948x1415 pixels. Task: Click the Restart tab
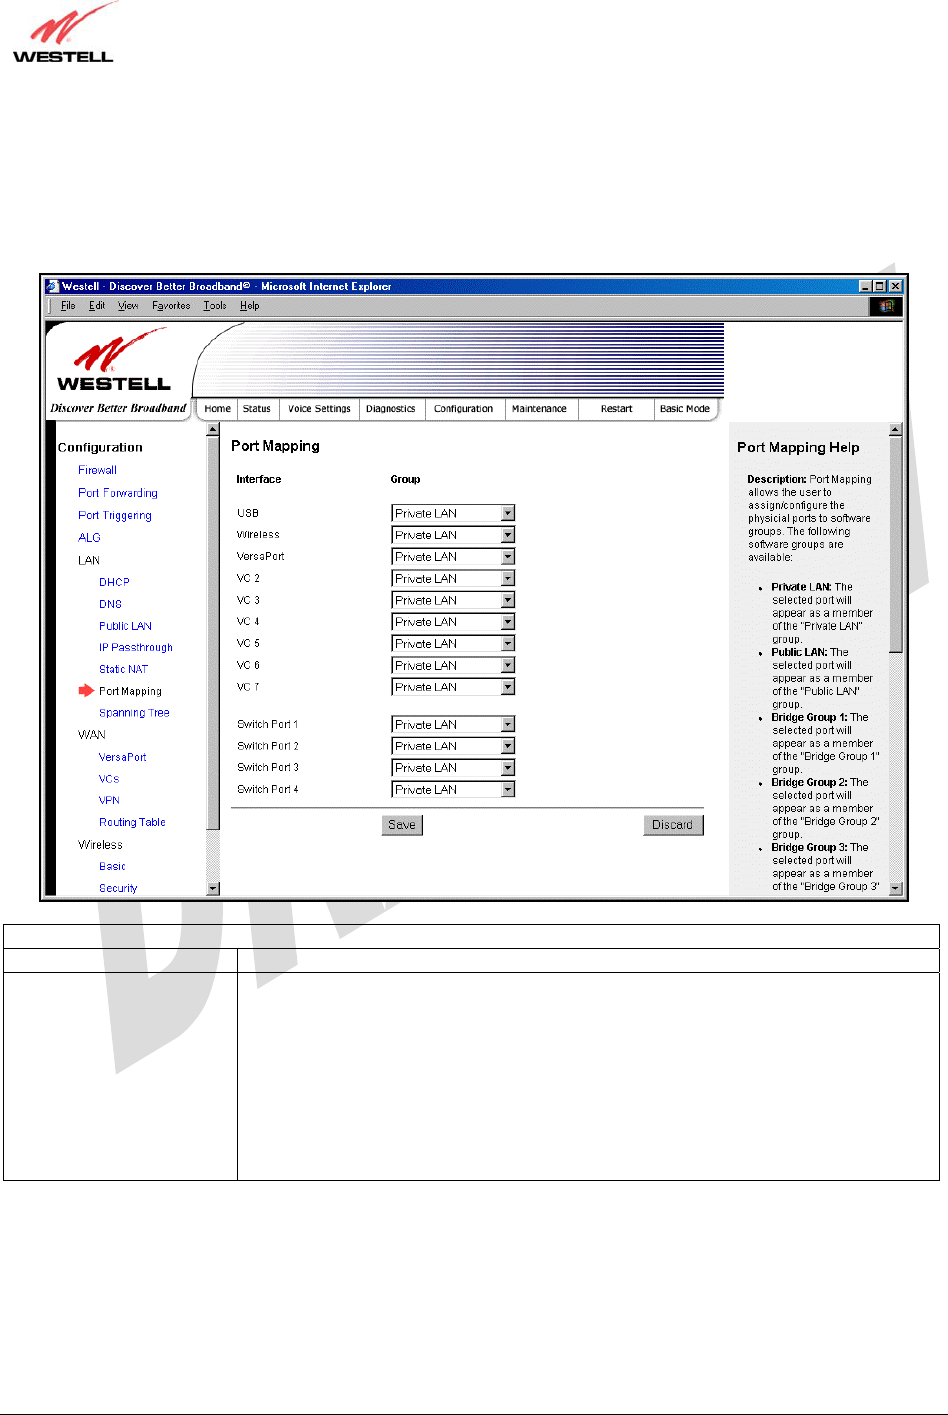click(616, 409)
